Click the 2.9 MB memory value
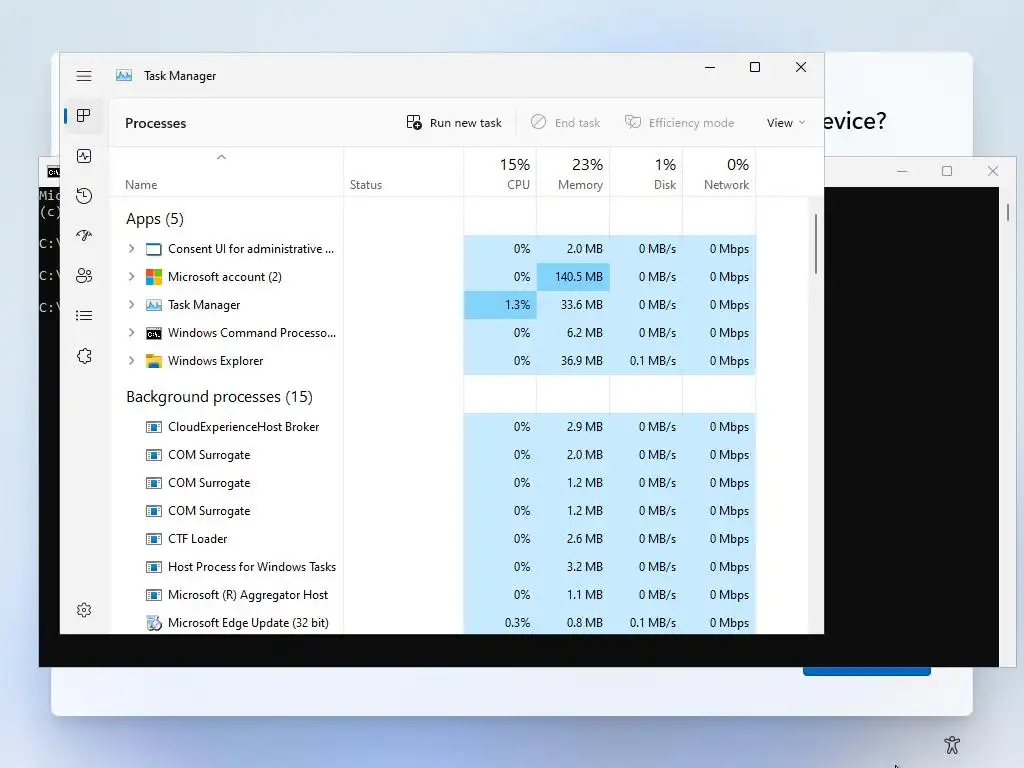This screenshot has height=768, width=1024. (584, 427)
